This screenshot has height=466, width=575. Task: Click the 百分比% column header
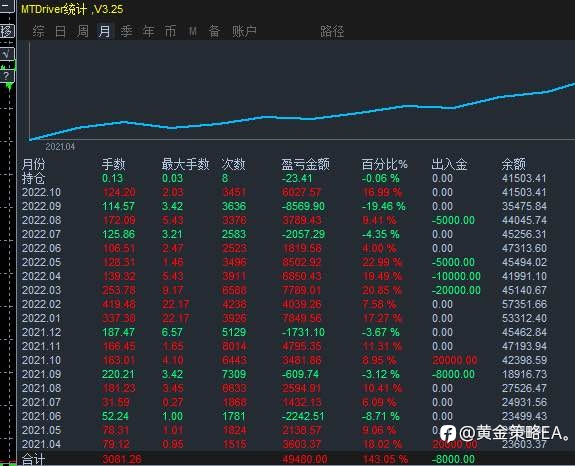384,164
